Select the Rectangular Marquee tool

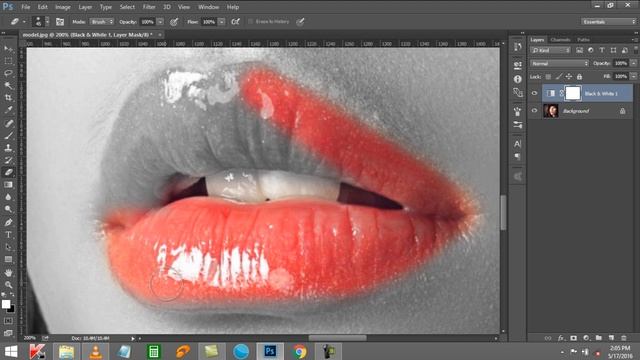tap(8, 61)
